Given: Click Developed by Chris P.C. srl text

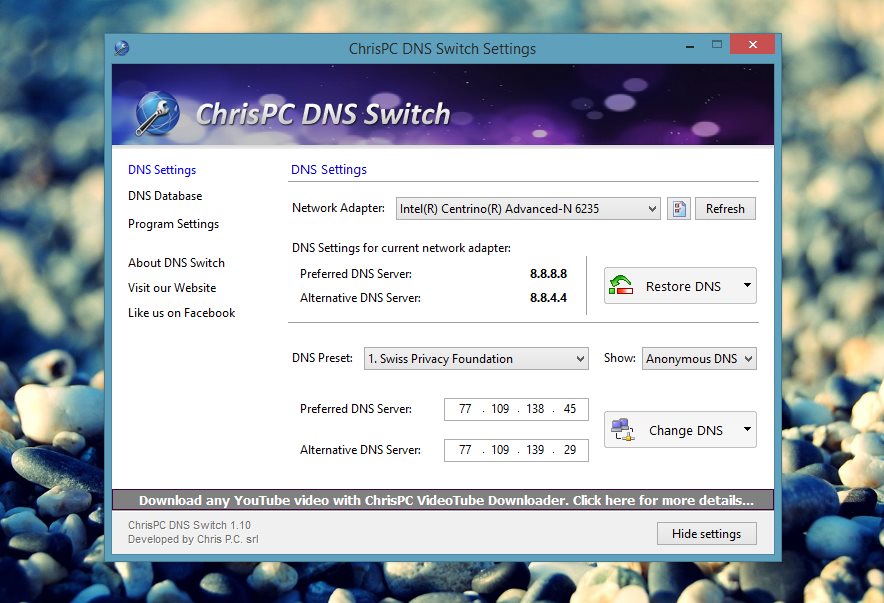Looking at the screenshot, I should click(193, 539).
